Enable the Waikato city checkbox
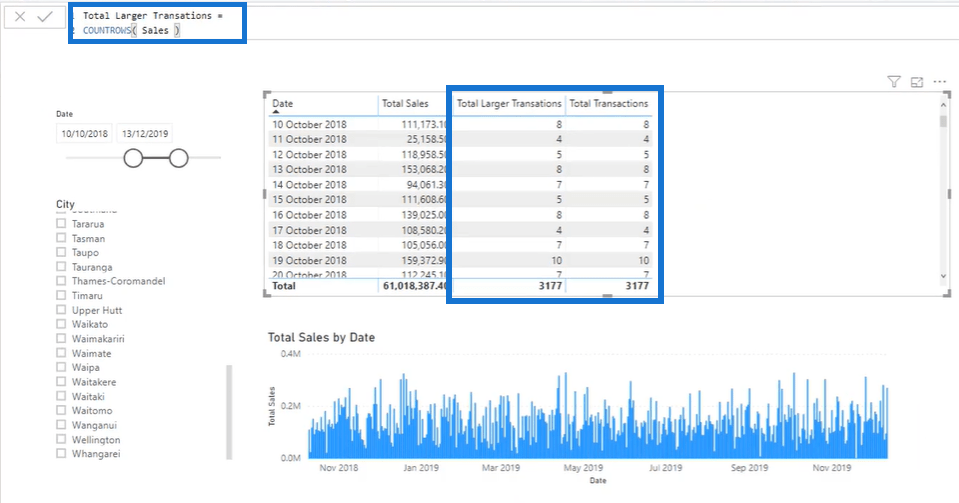The image size is (959, 503). click(61, 324)
